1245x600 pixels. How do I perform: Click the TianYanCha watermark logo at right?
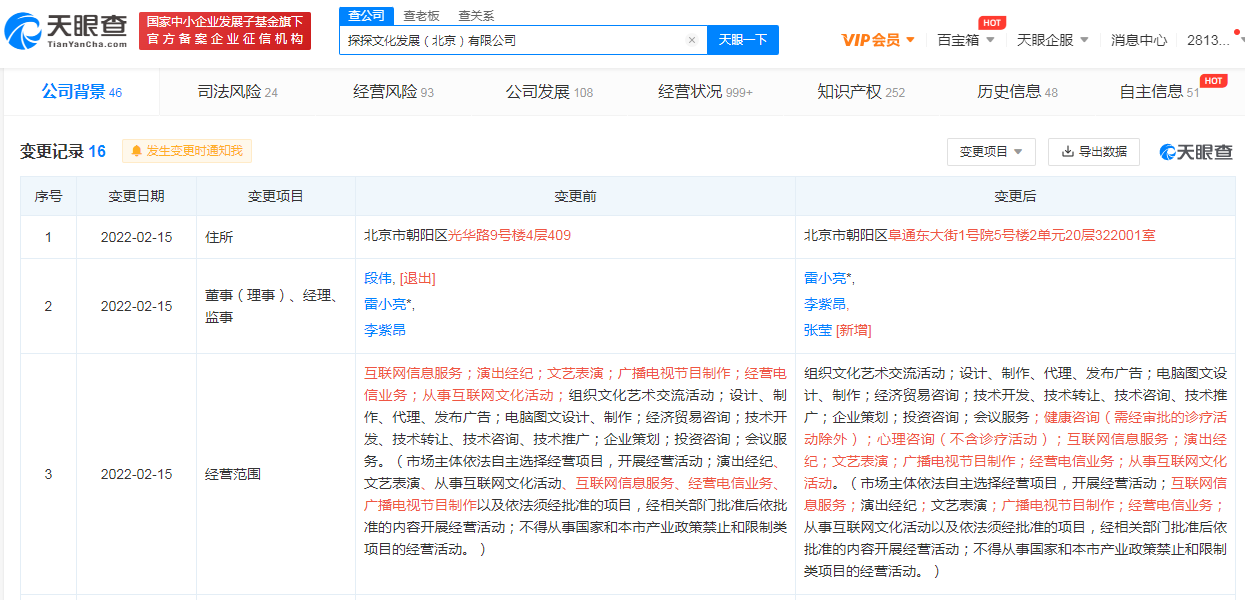tap(1196, 152)
